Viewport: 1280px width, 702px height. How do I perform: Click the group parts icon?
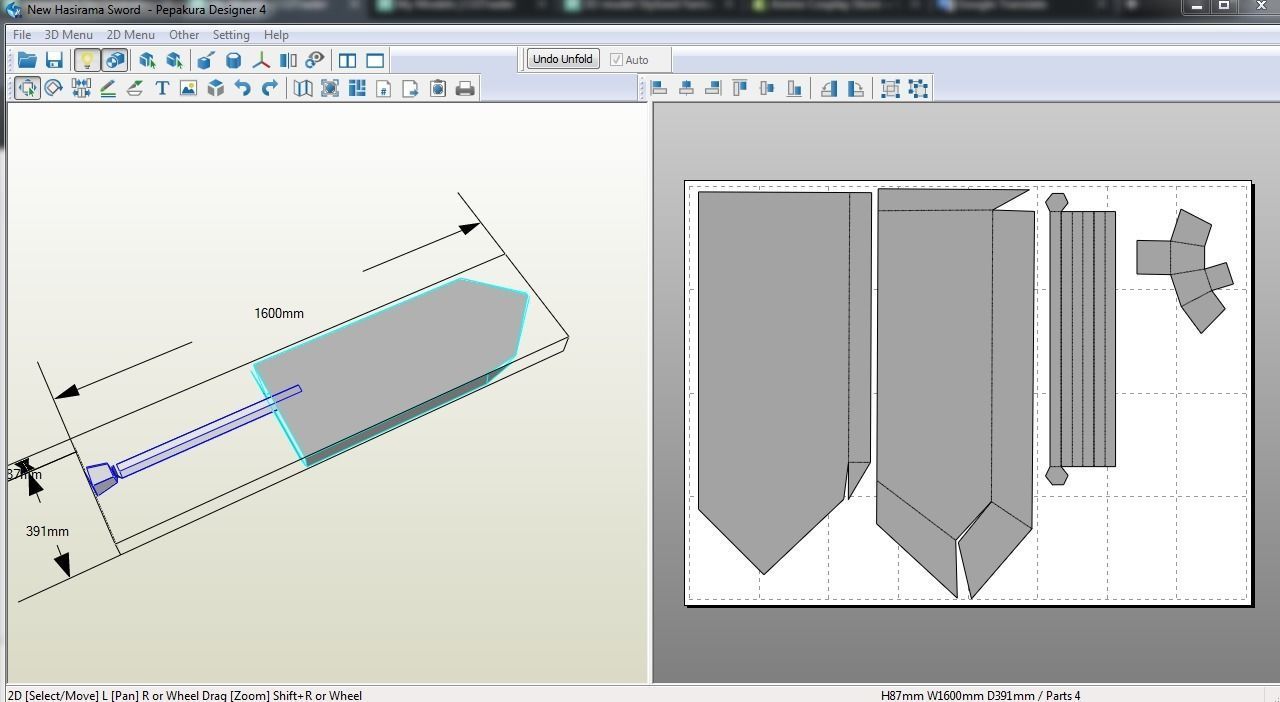pyautogui.click(x=890, y=88)
